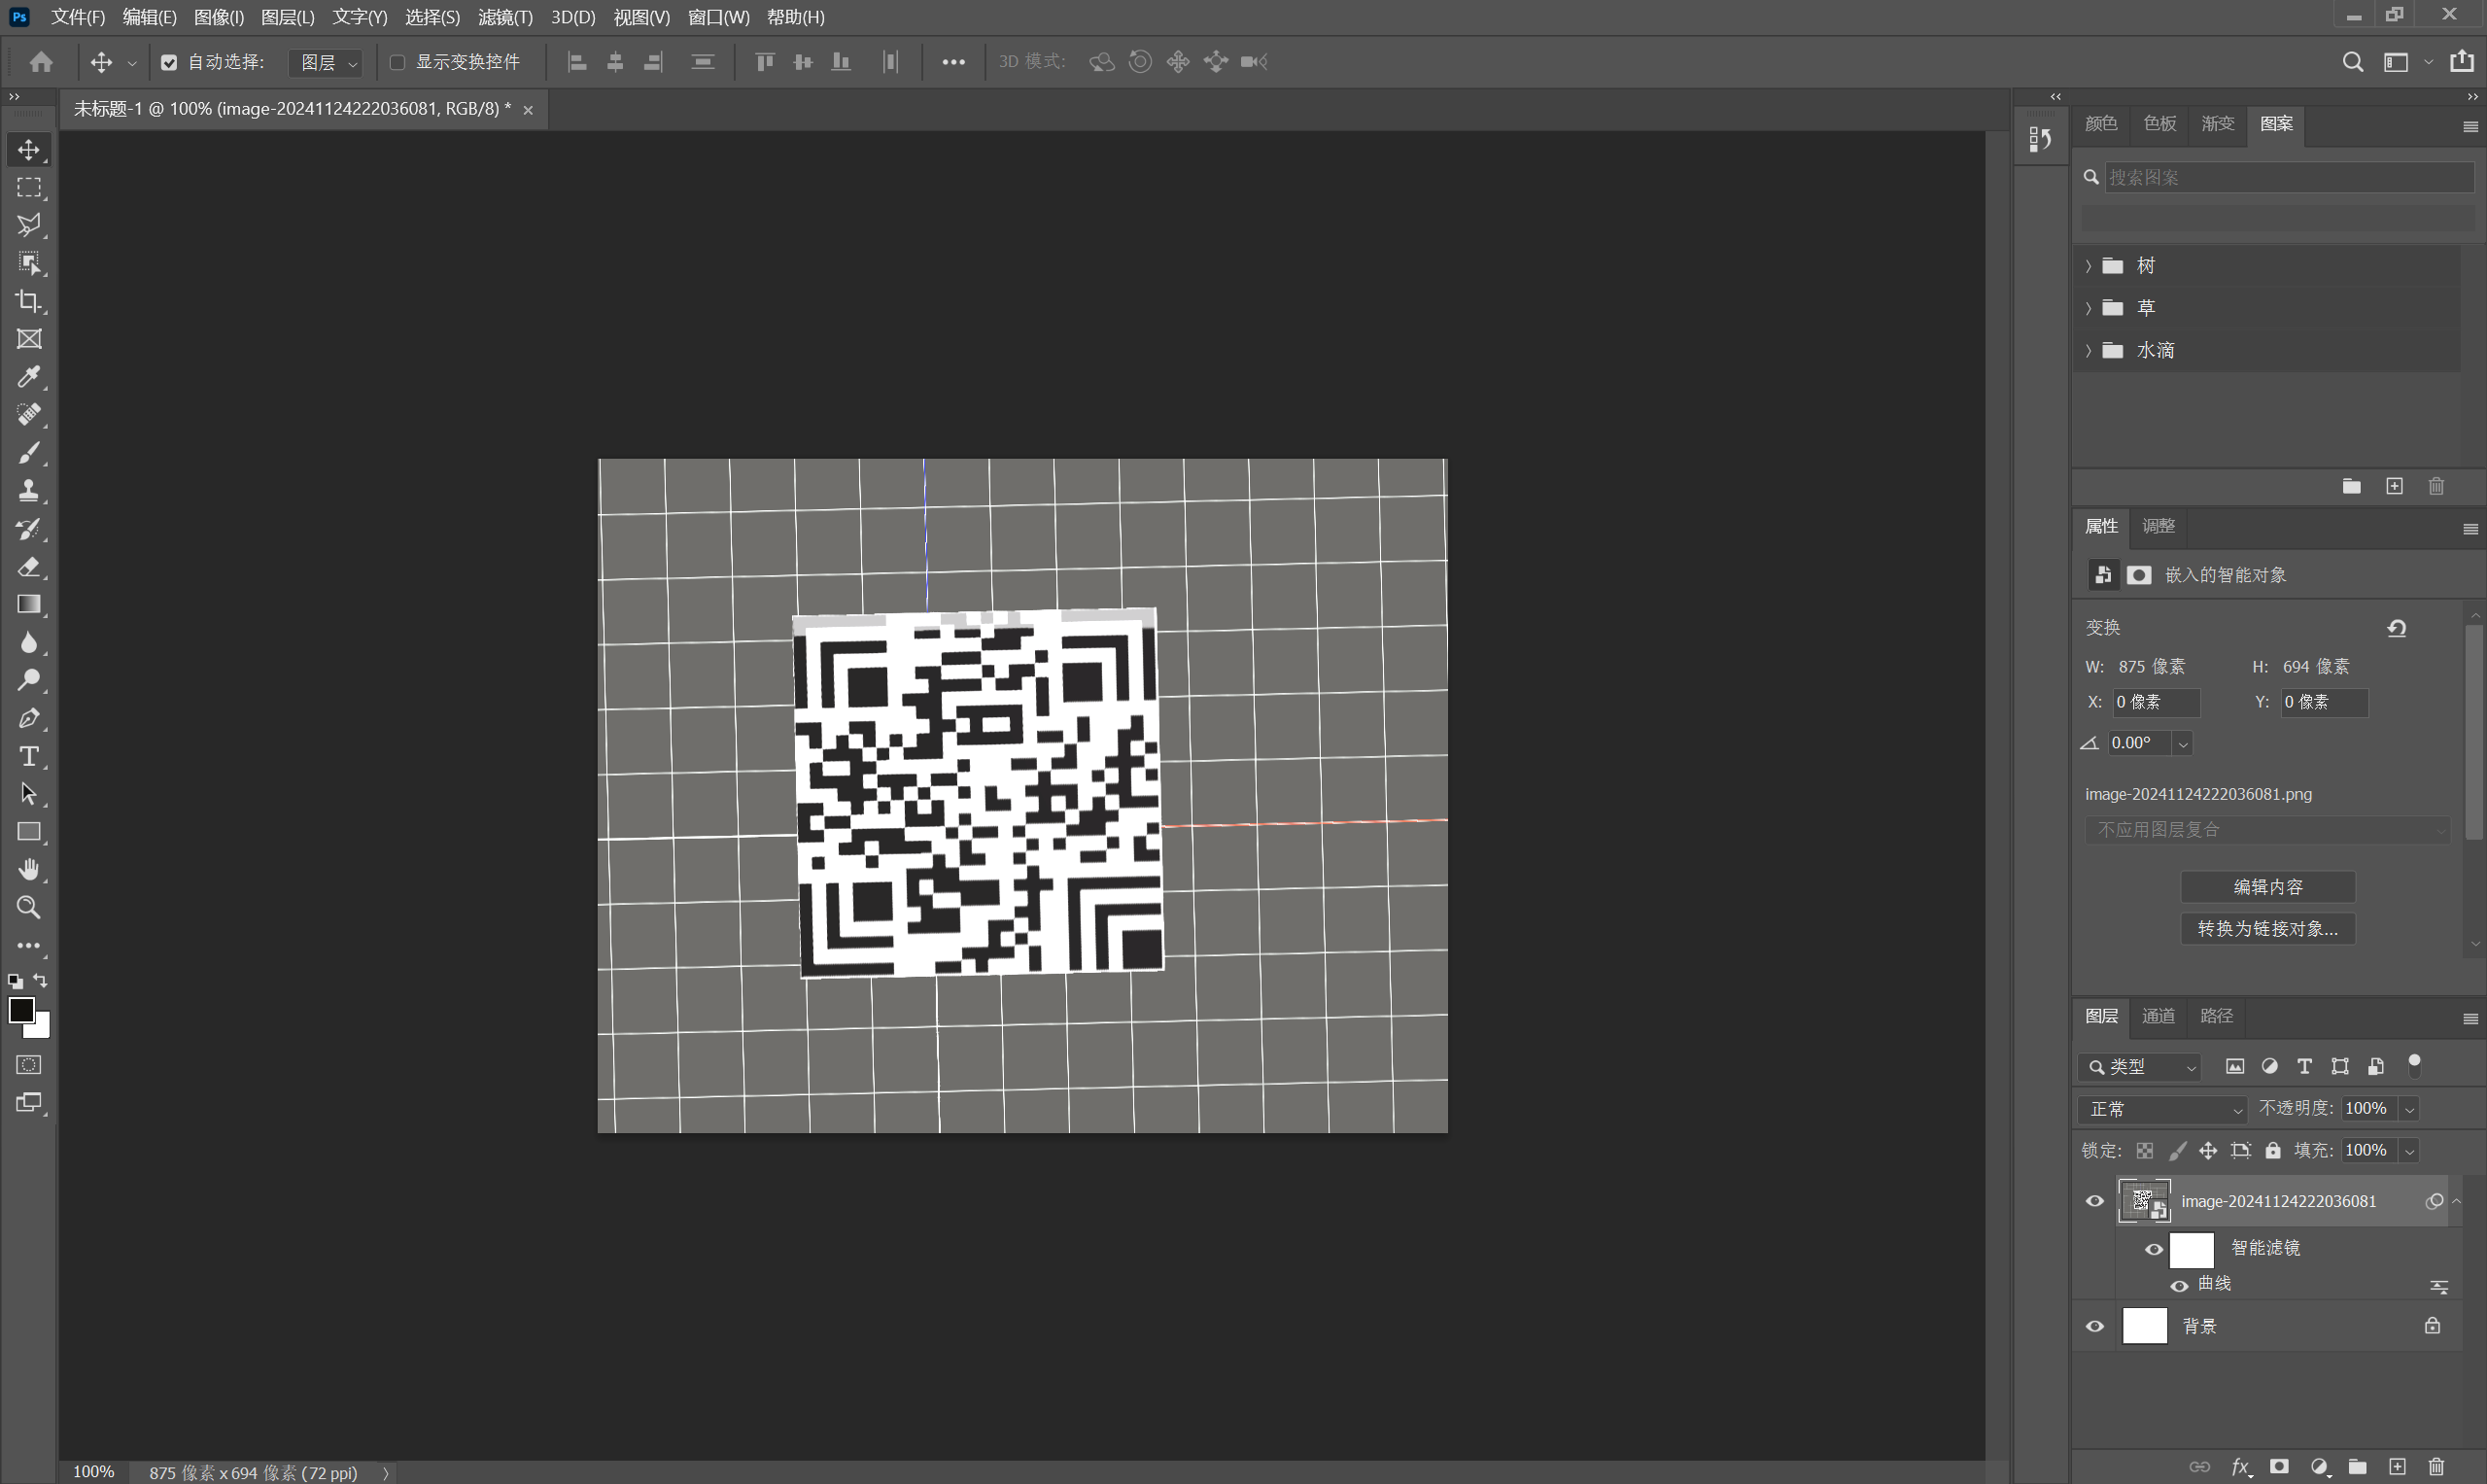The height and width of the screenshot is (1484, 2487).
Task: Select the Horizontal Type tool
Action: tap(29, 757)
